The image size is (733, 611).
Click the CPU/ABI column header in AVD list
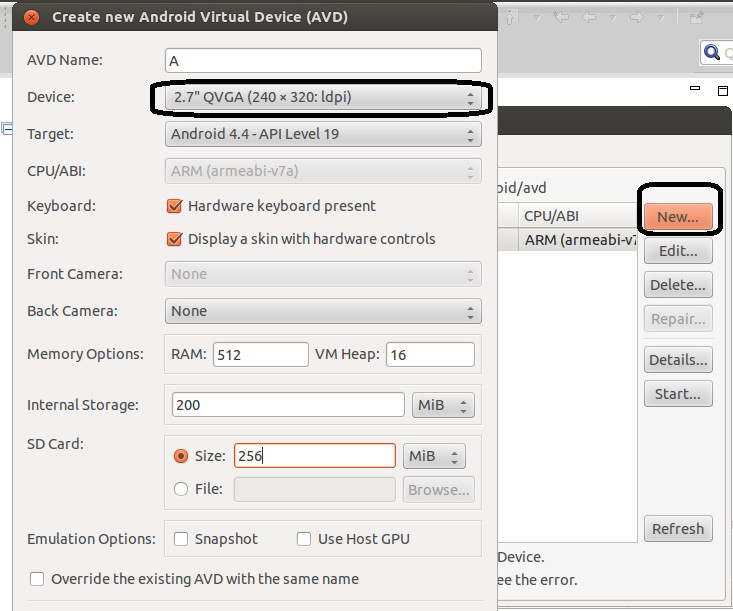(578, 216)
